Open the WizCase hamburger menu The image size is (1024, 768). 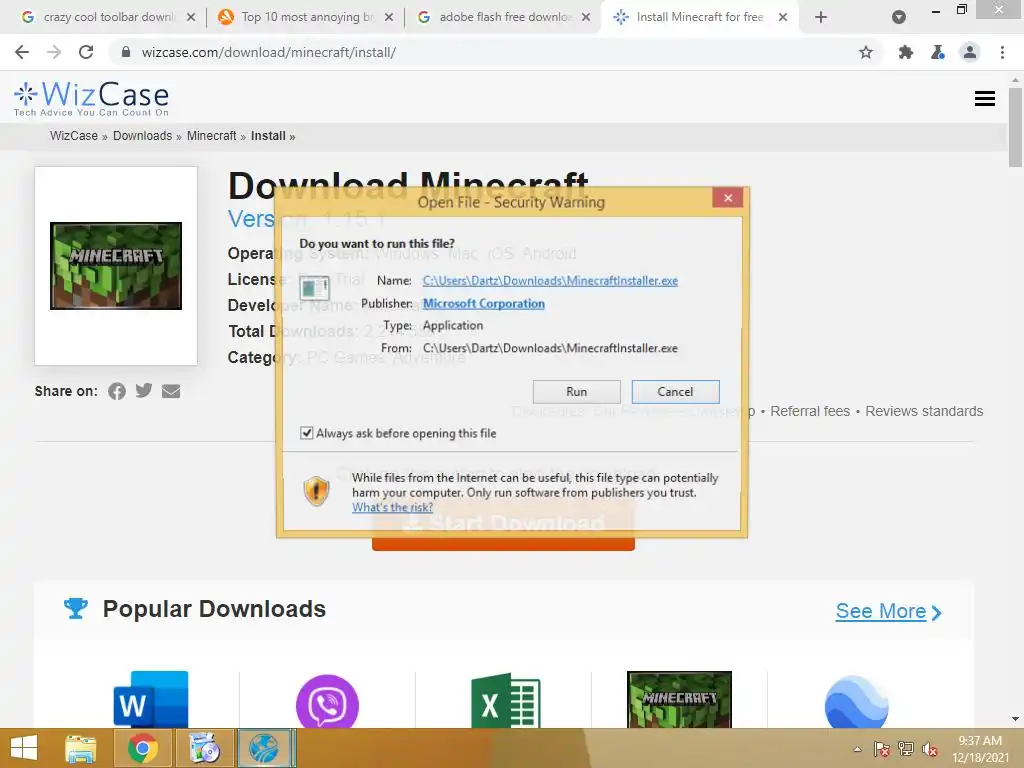[984, 99]
